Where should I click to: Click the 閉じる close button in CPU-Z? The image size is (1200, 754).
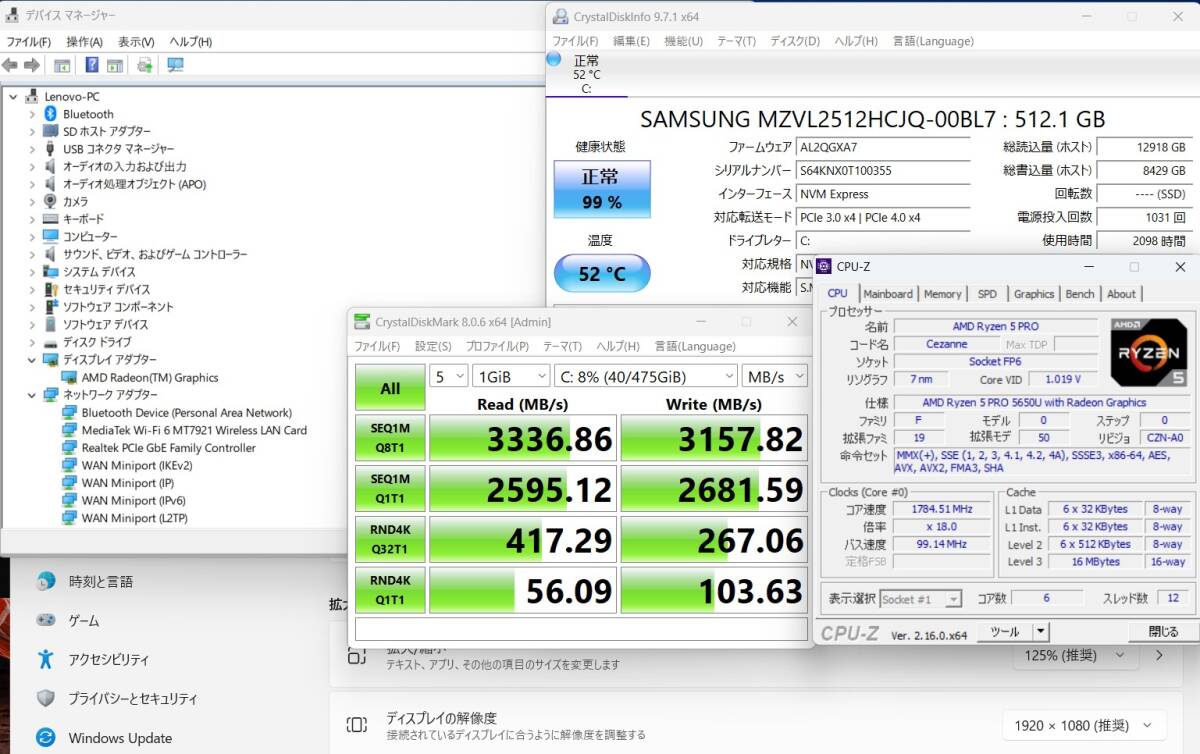click(1163, 632)
